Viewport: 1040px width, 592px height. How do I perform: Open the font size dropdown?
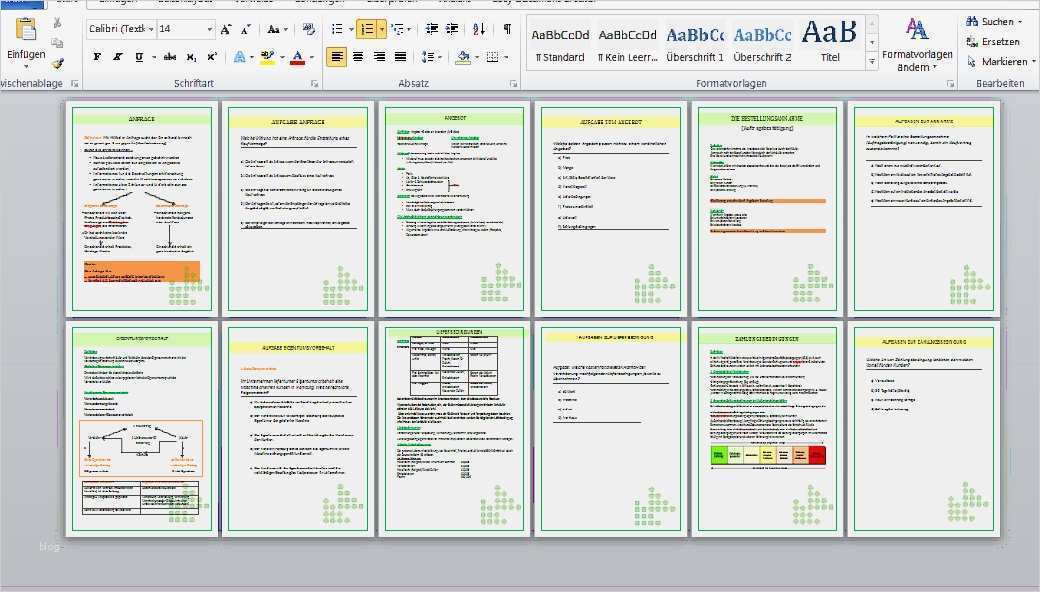pyautogui.click(x=210, y=29)
